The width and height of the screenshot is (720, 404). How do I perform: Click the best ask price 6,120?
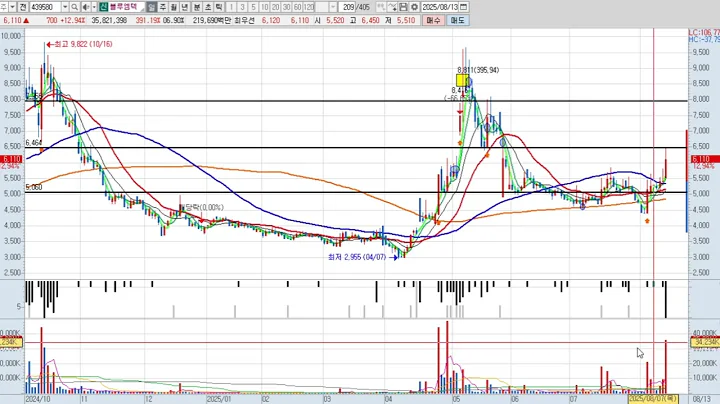pos(271,20)
